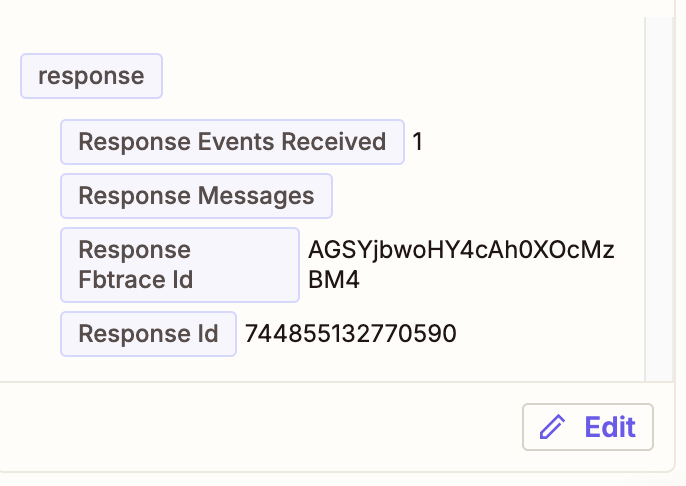Select the Response Id field label
Image resolution: width=686 pixels, height=486 pixels.
coord(148,333)
